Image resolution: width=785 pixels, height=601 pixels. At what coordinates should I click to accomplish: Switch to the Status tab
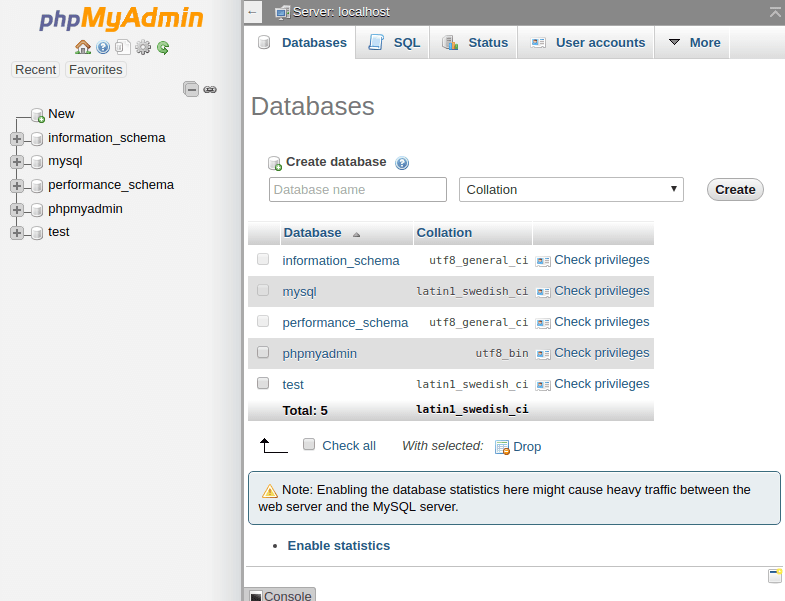[475, 43]
